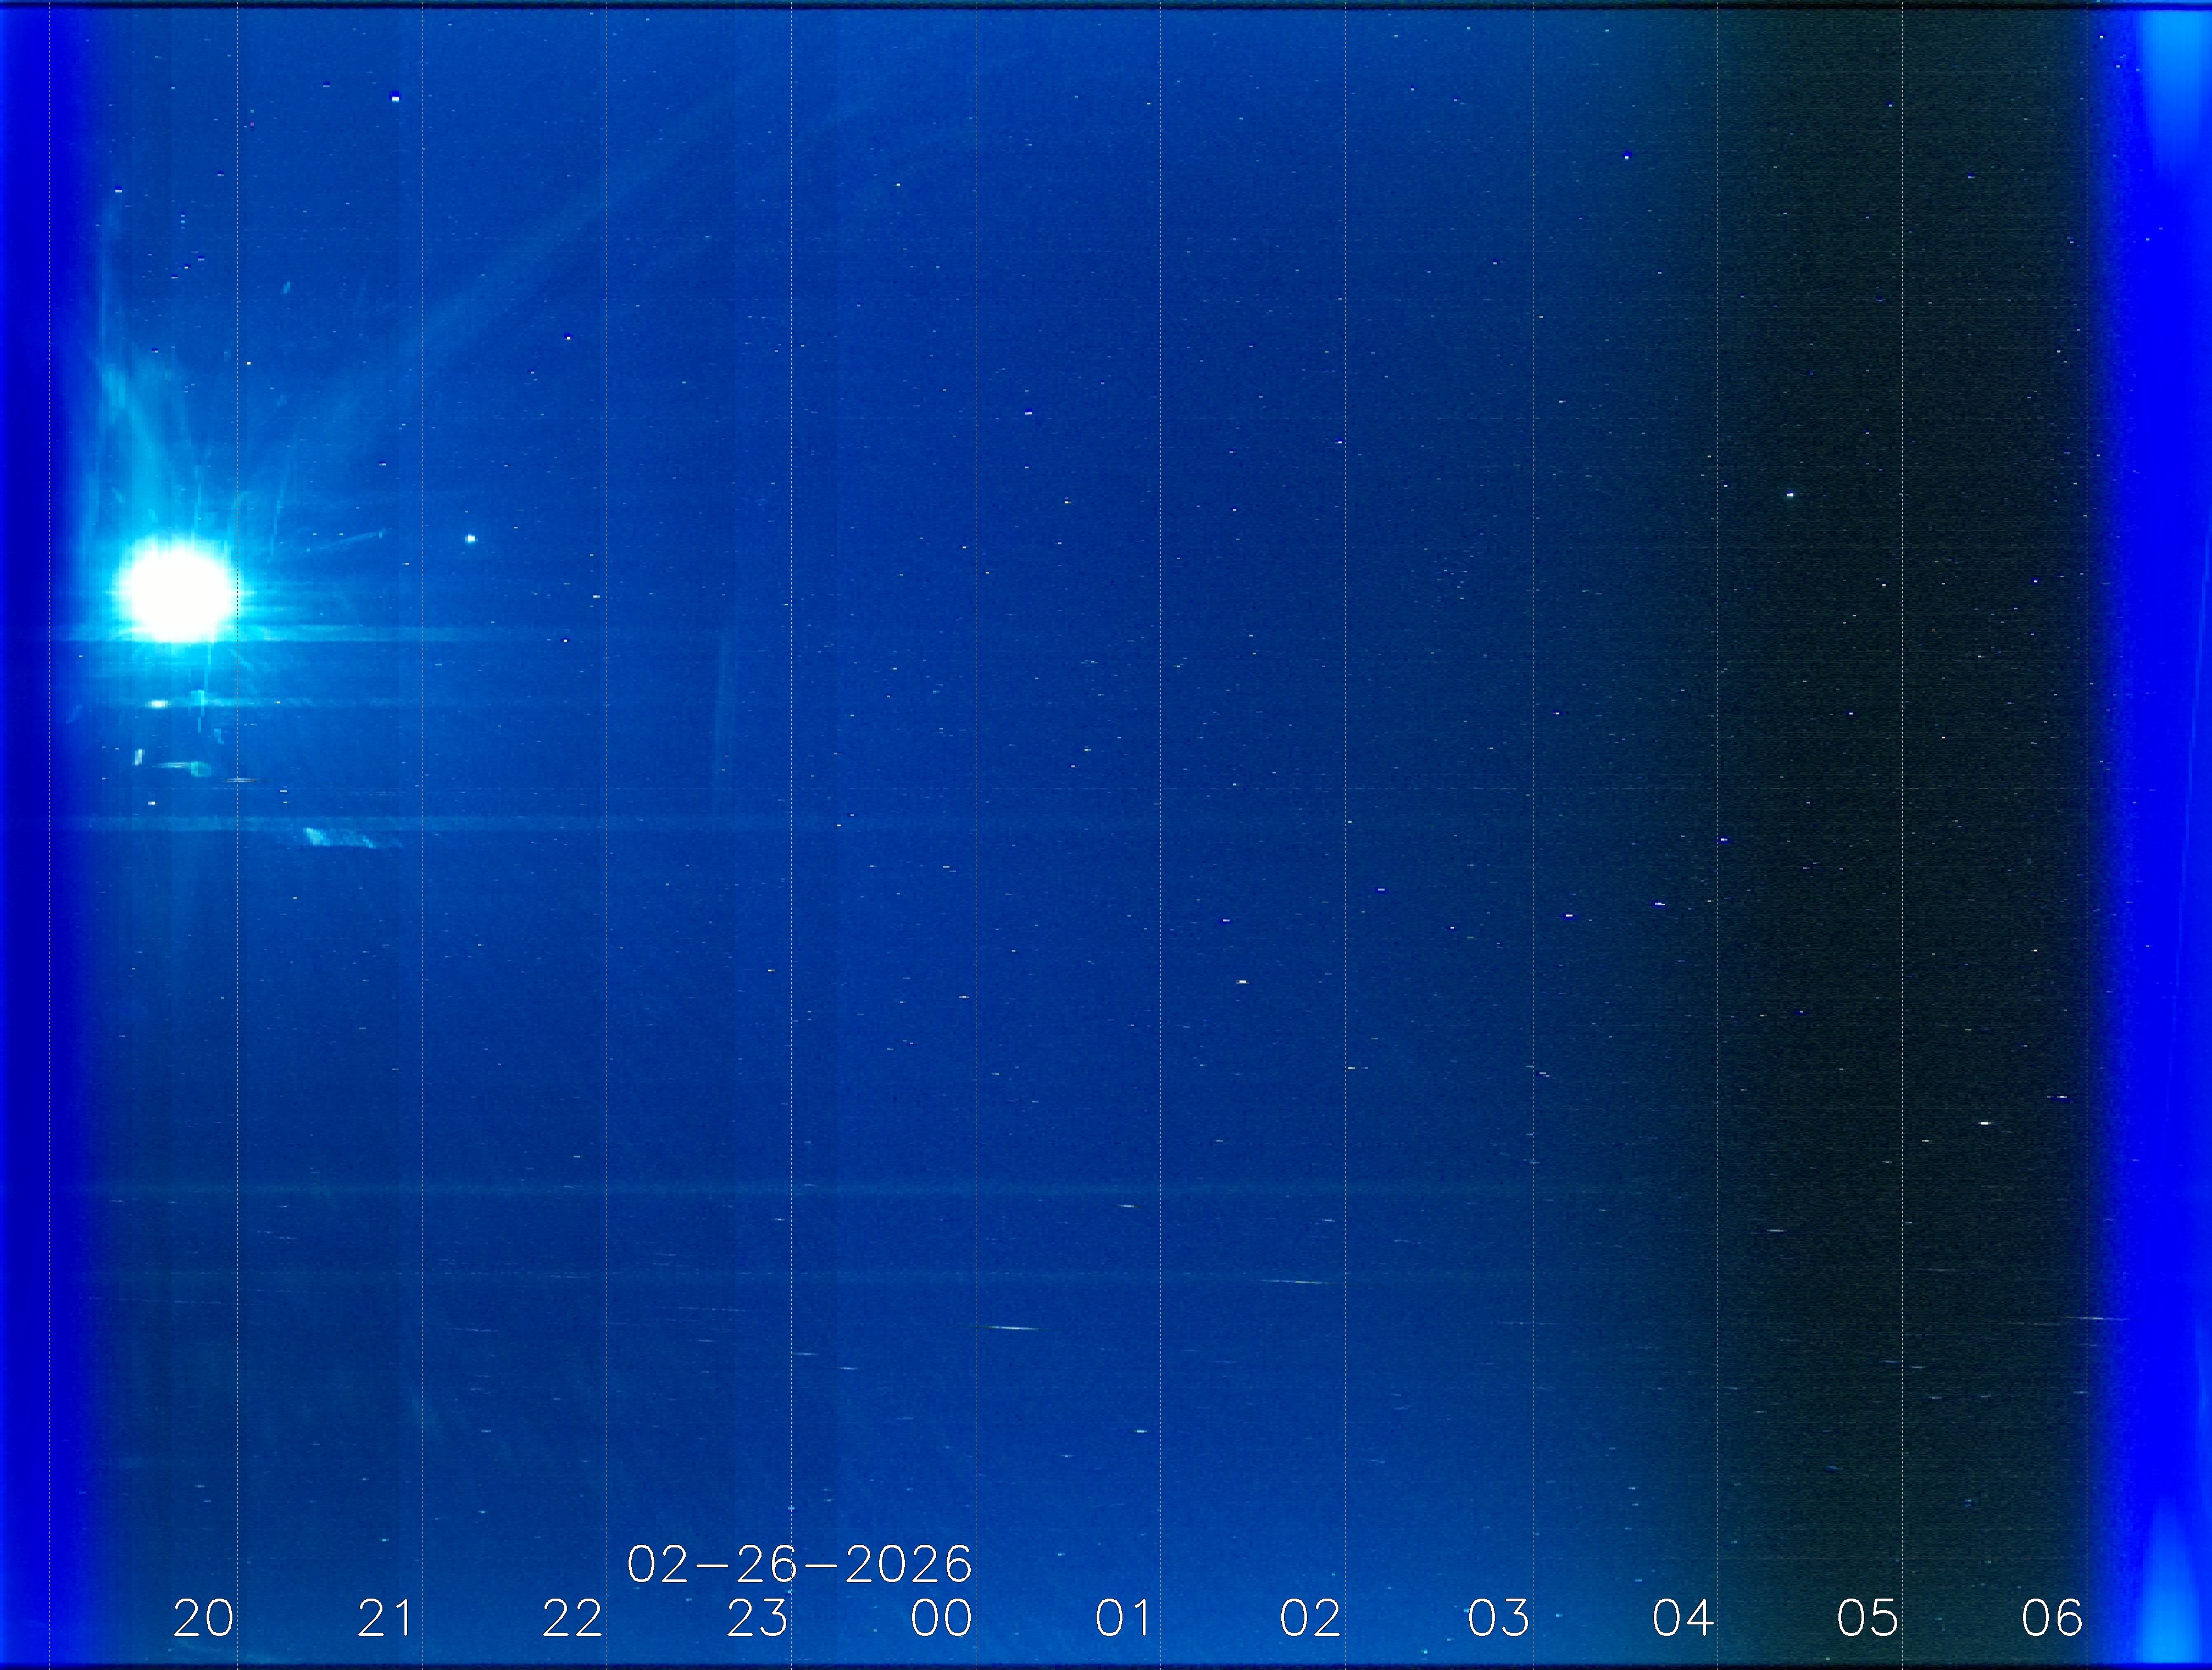Click the 05 hour label
Screen dimensions: 2212x1670
pyautogui.click(x=1867, y=1618)
